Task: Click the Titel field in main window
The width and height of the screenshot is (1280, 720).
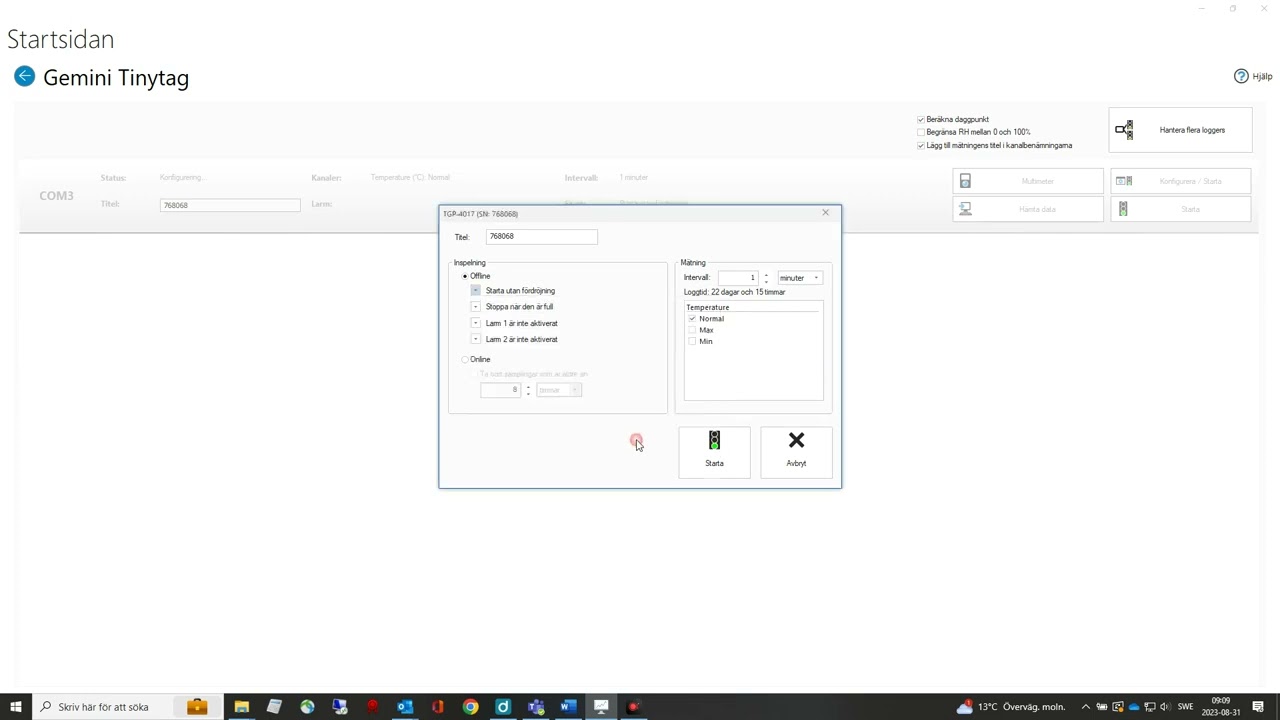Action: (230, 205)
